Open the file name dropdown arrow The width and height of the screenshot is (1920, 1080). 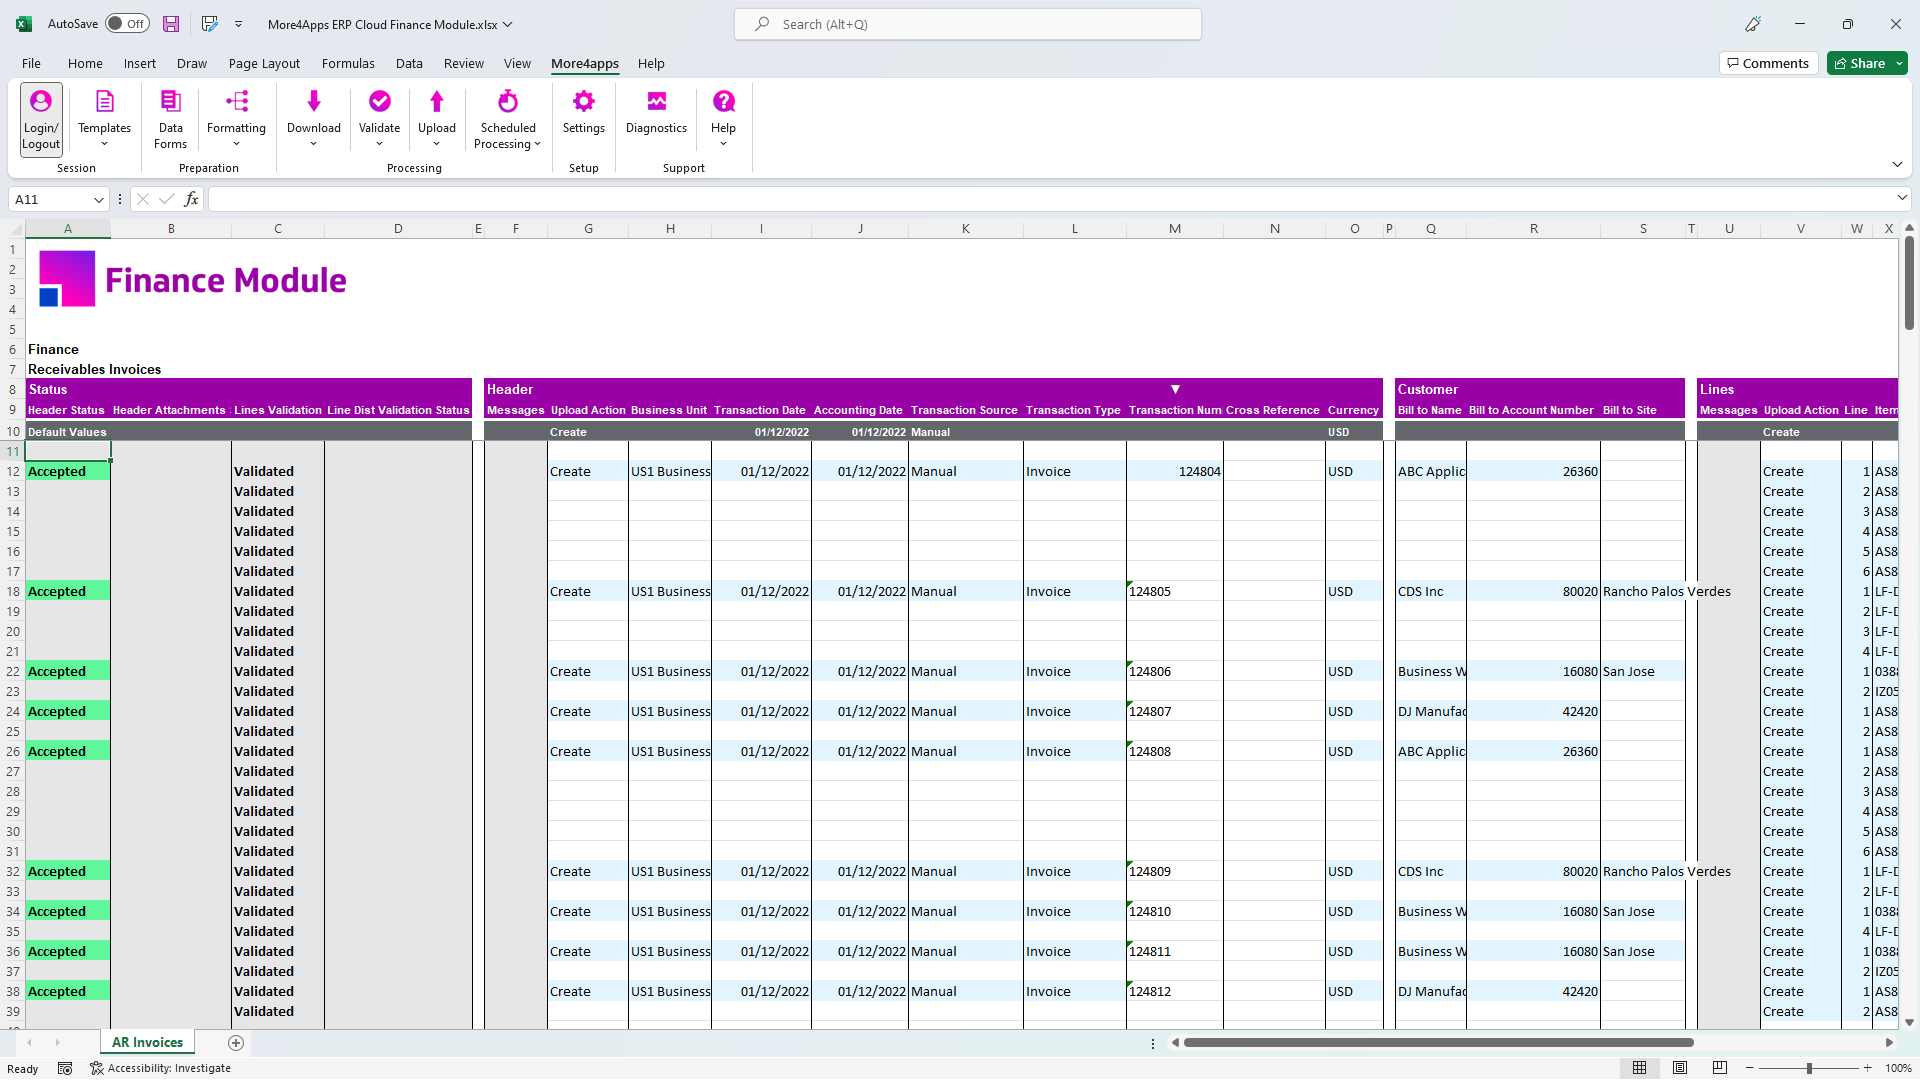point(507,24)
